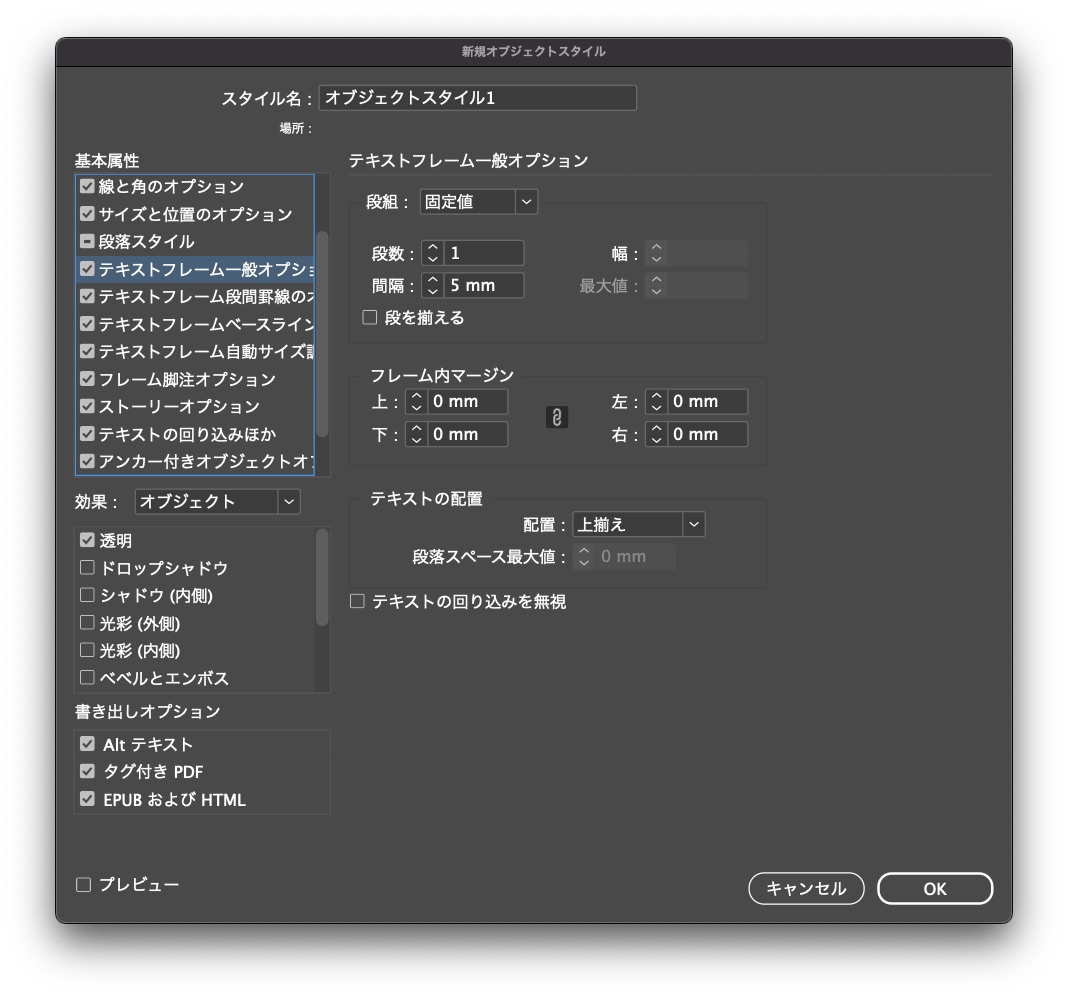Click the 右 margin stepper arrows
1068x997 pixels.
coord(656,435)
